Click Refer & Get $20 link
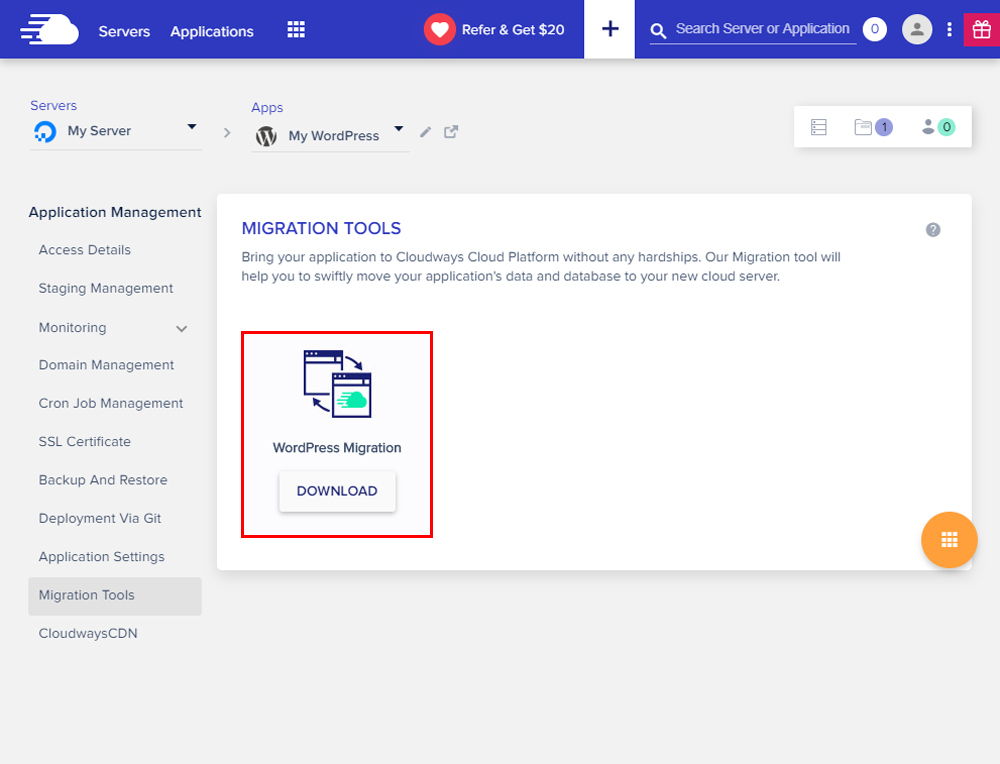This screenshot has width=1000, height=764. click(x=513, y=30)
